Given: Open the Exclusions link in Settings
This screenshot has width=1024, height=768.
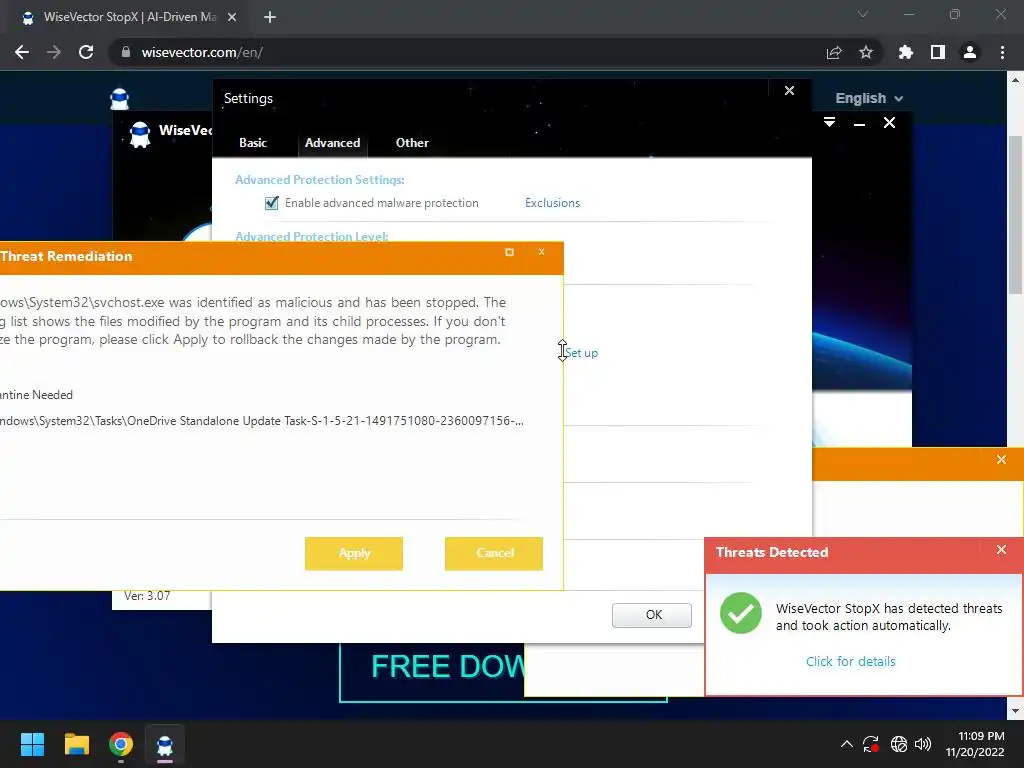Looking at the screenshot, I should [552, 203].
